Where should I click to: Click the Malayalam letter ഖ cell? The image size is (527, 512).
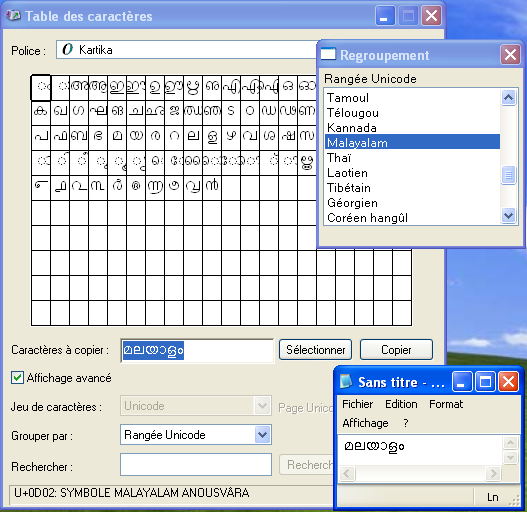coord(60,113)
